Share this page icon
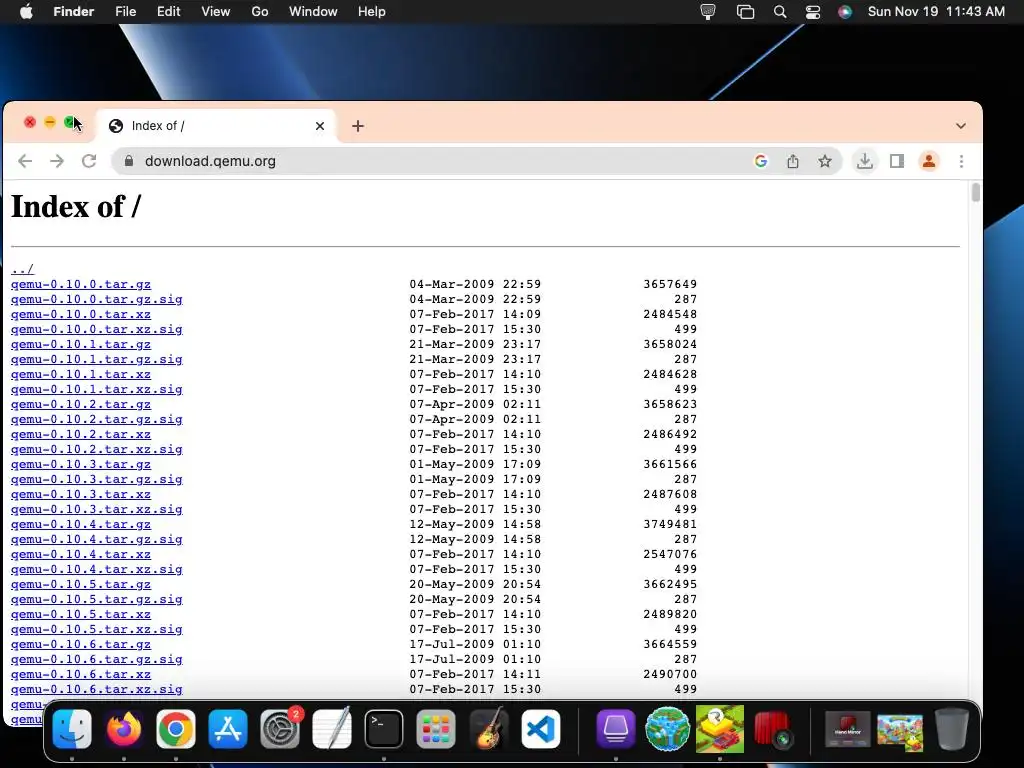 click(793, 161)
